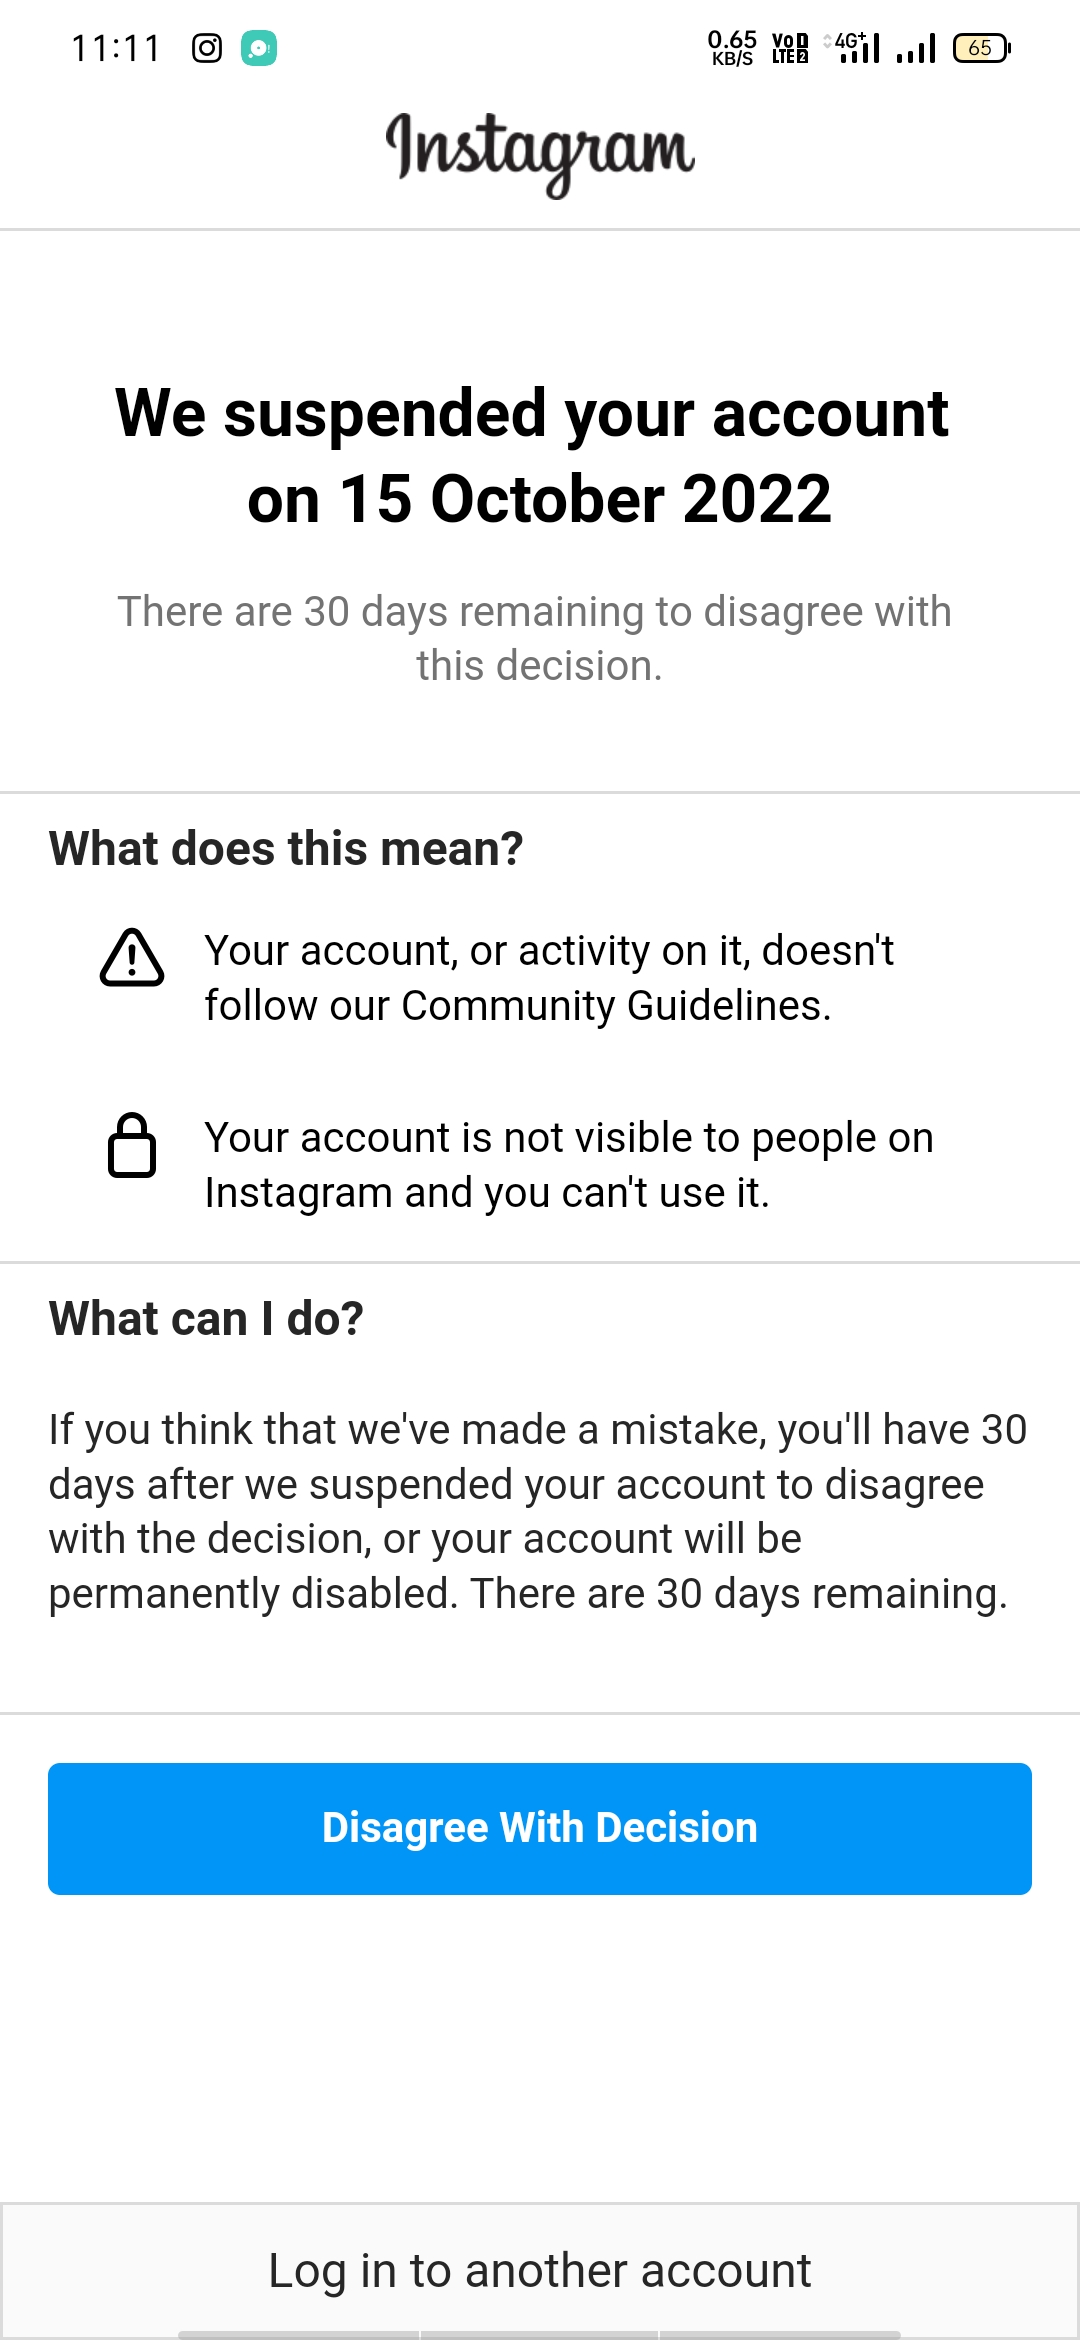Tap the battery indicator showing 65
The width and height of the screenshot is (1080, 2340).
click(x=978, y=47)
